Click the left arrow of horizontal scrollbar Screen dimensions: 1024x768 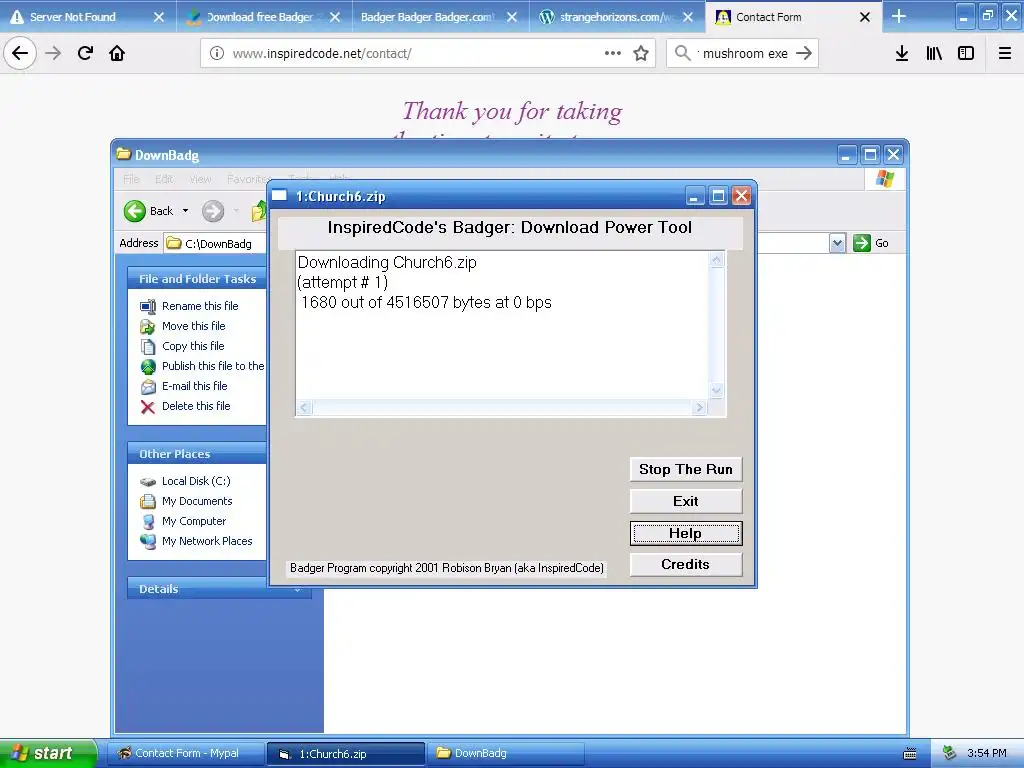(x=304, y=408)
